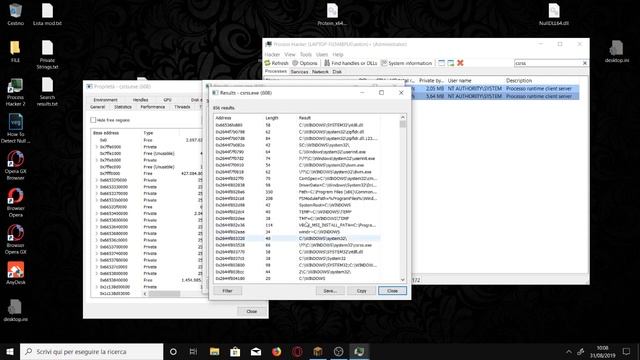This screenshot has height=360, width=640.
Task: Click Close in the Results dialog
Action: [392, 291]
